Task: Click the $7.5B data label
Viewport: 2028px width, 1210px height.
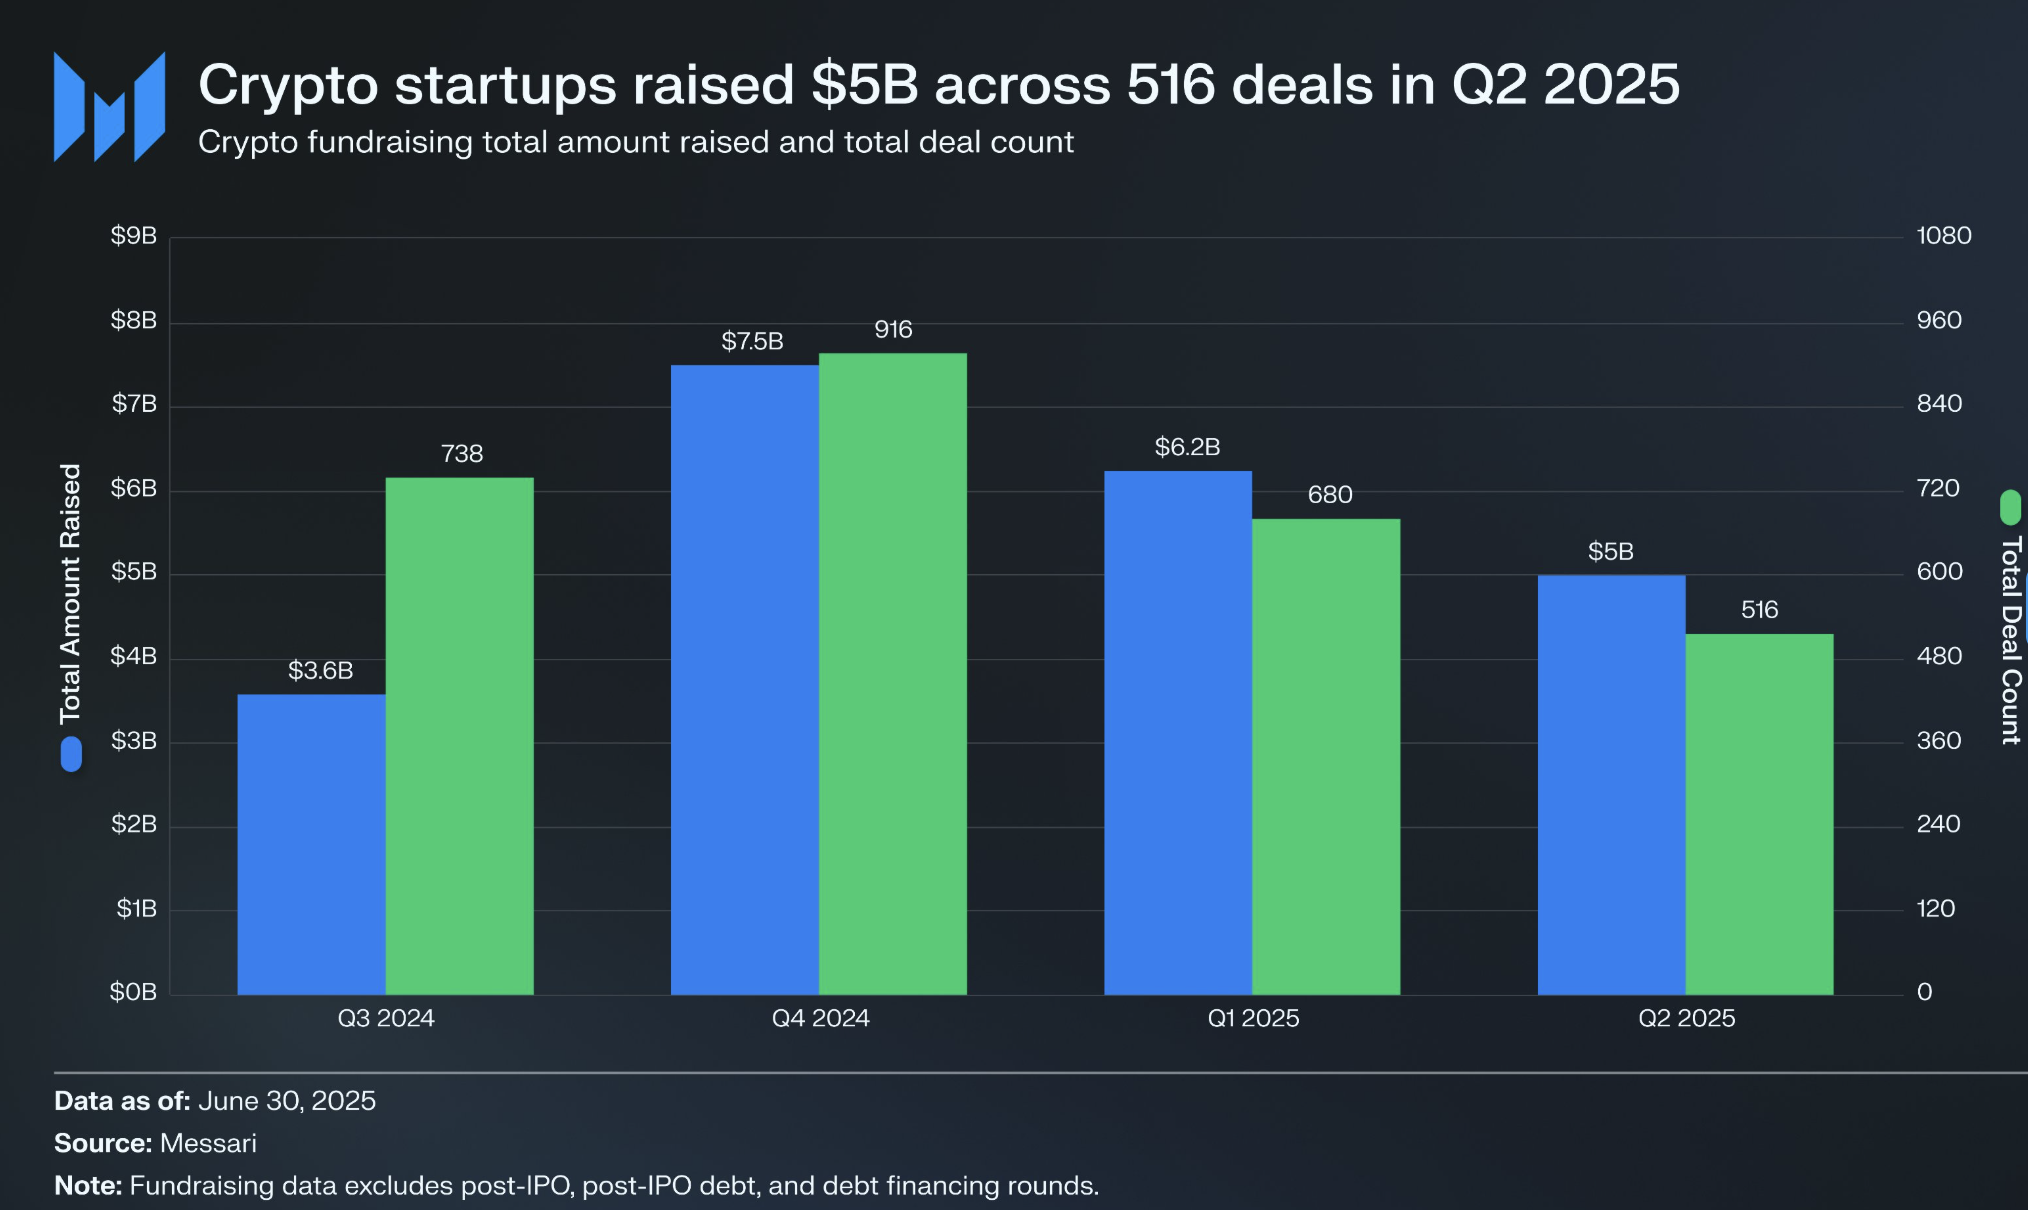Action: tap(752, 342)
